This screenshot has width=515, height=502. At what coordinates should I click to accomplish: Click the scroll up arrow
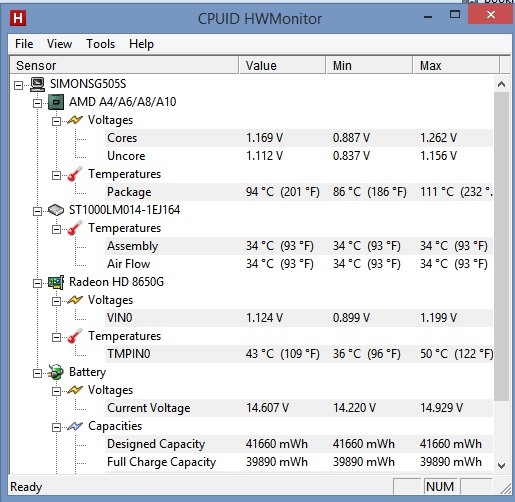pos(501,84)
